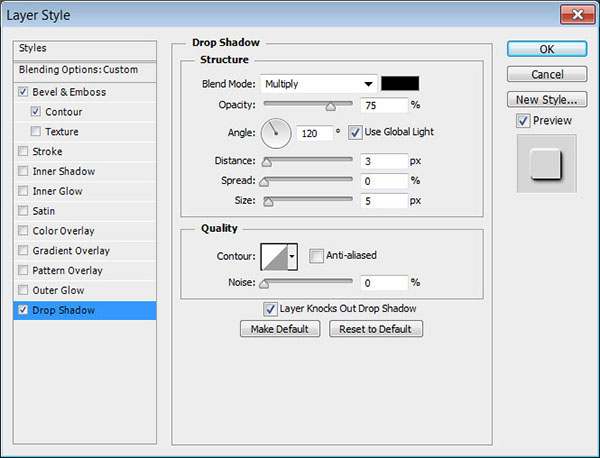Expand the contour picker arrow
This screenshot has height=458, width=600.
click(292, 257)
